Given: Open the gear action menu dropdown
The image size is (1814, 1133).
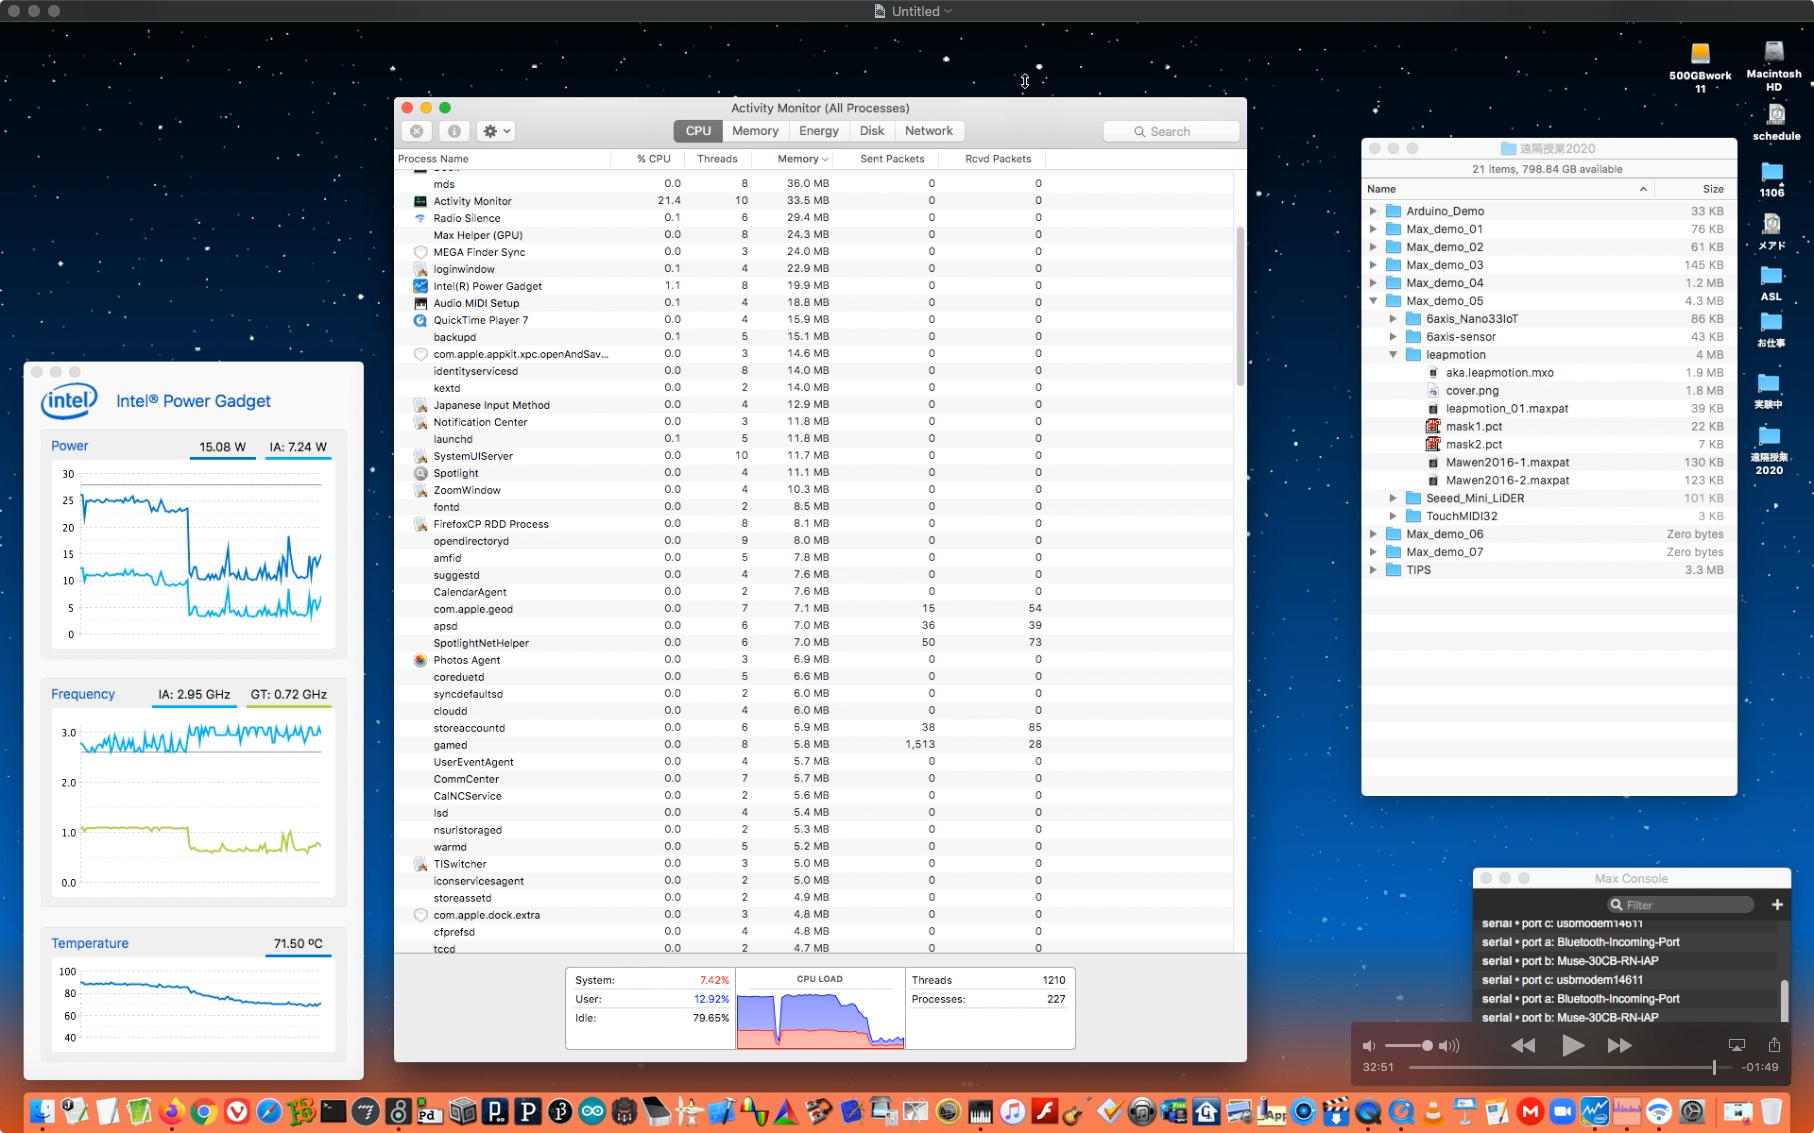Looking at the screenshot, I should click(496, 131).
